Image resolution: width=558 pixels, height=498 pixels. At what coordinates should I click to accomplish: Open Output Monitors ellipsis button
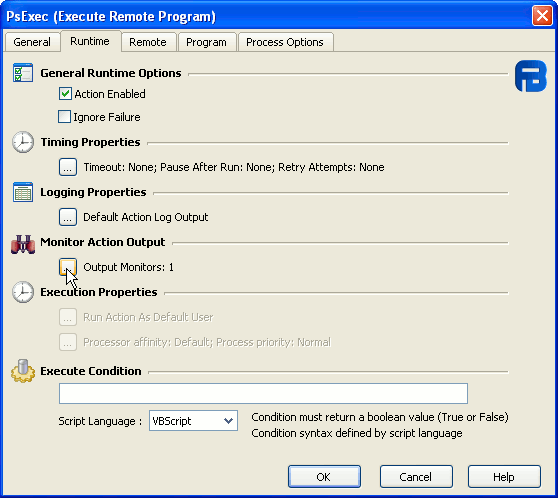68,267
